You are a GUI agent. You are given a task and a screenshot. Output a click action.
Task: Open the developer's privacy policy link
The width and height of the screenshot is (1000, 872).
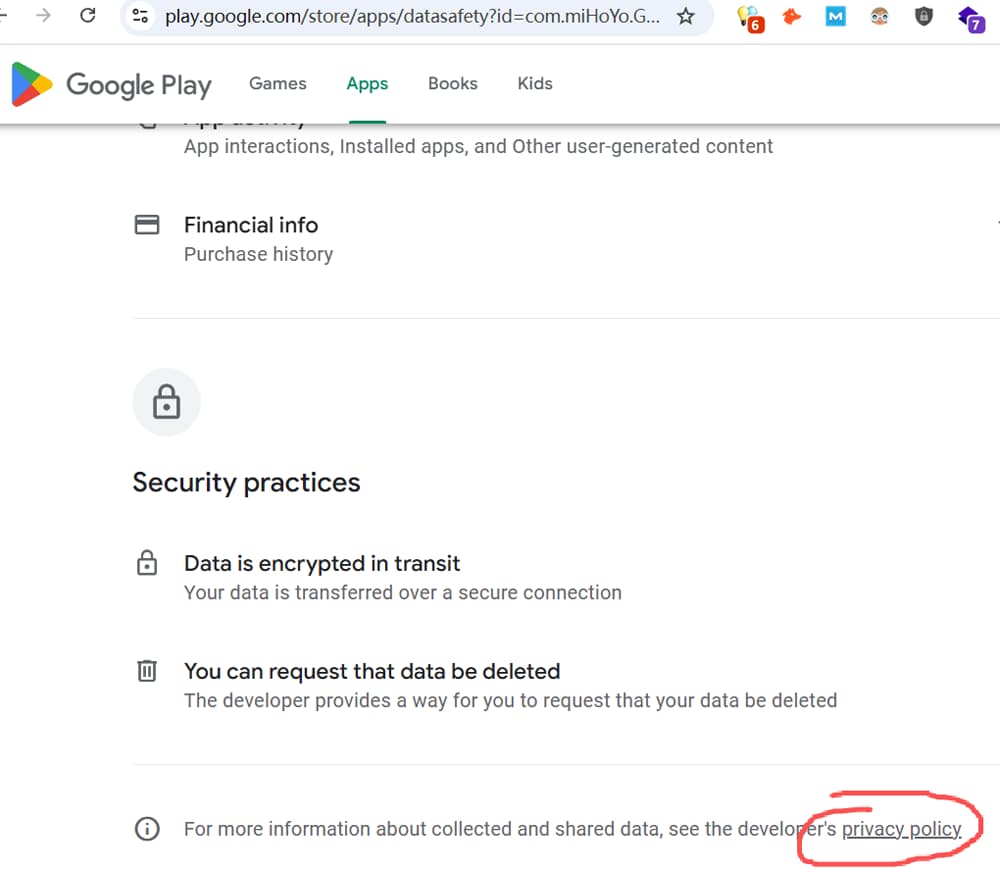coord(901,829)
